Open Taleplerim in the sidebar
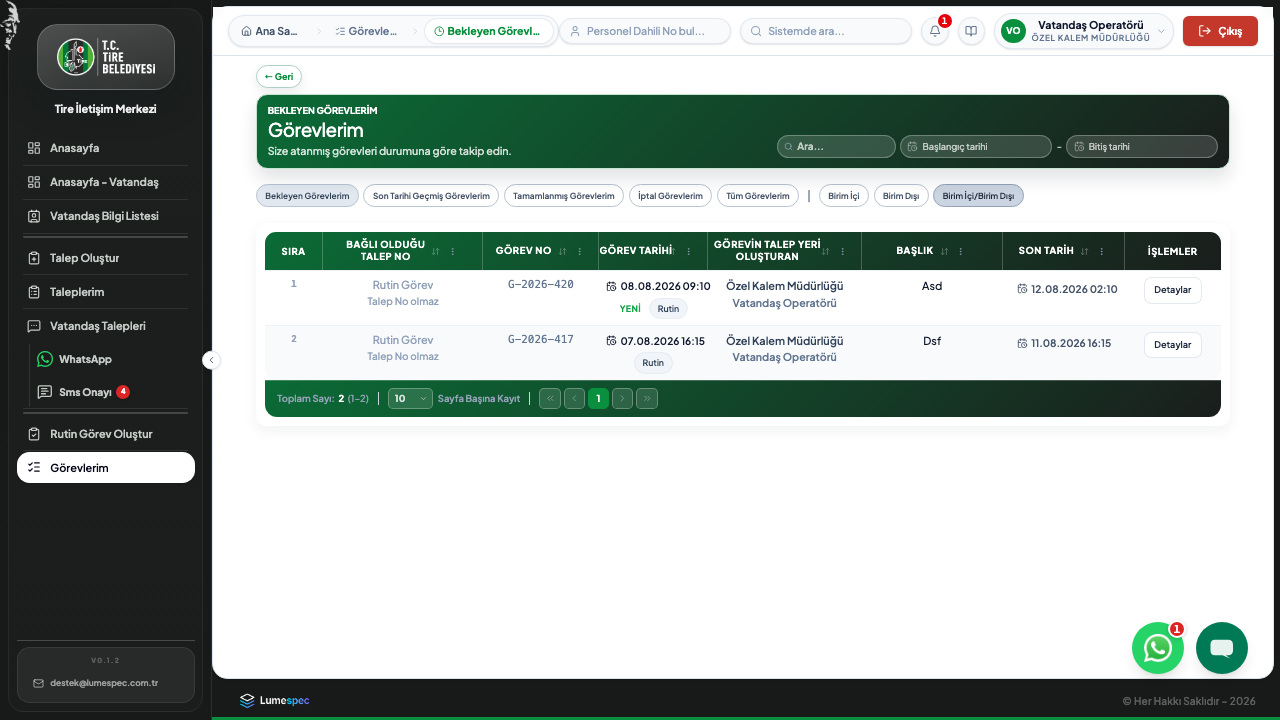The height and width of the screenshot is (720, 1280). click(106, 292)
